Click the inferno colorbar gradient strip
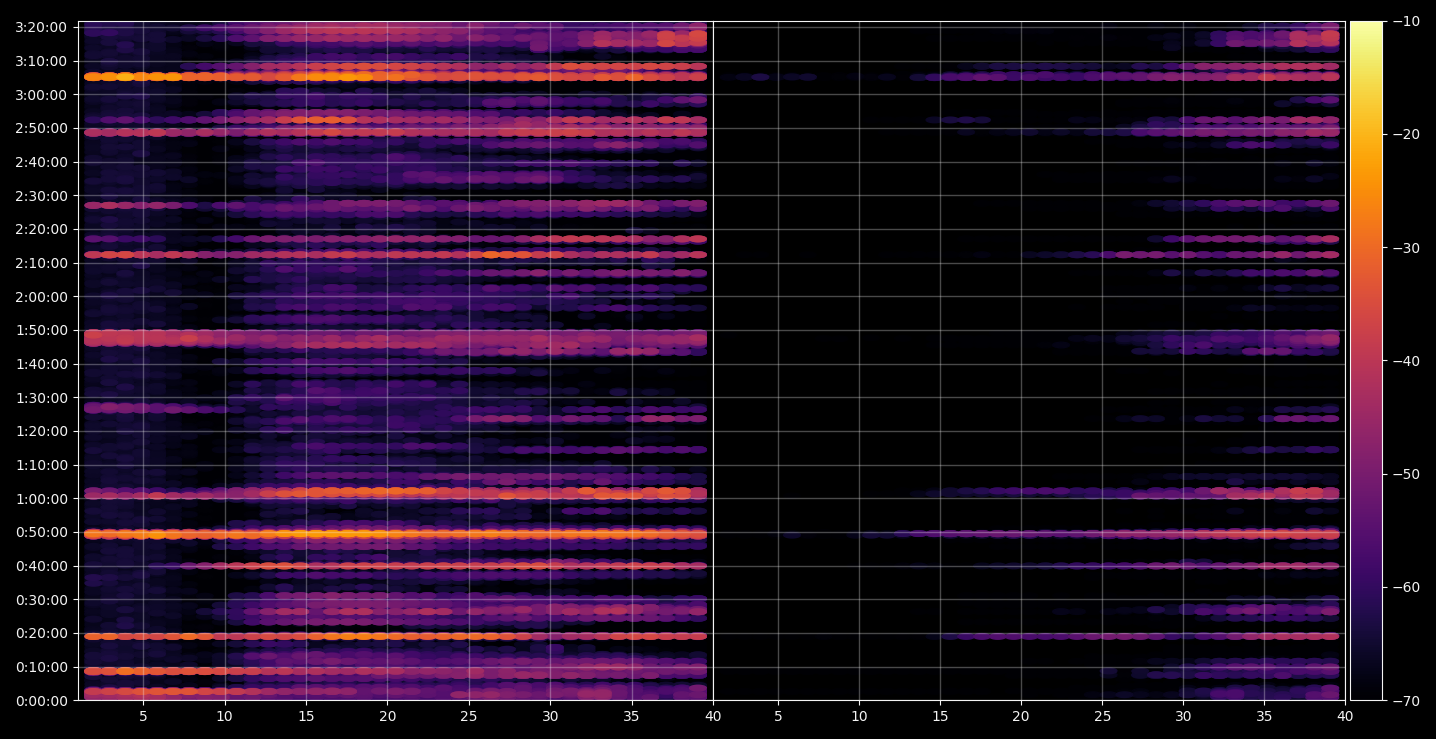 (1366, 361)
